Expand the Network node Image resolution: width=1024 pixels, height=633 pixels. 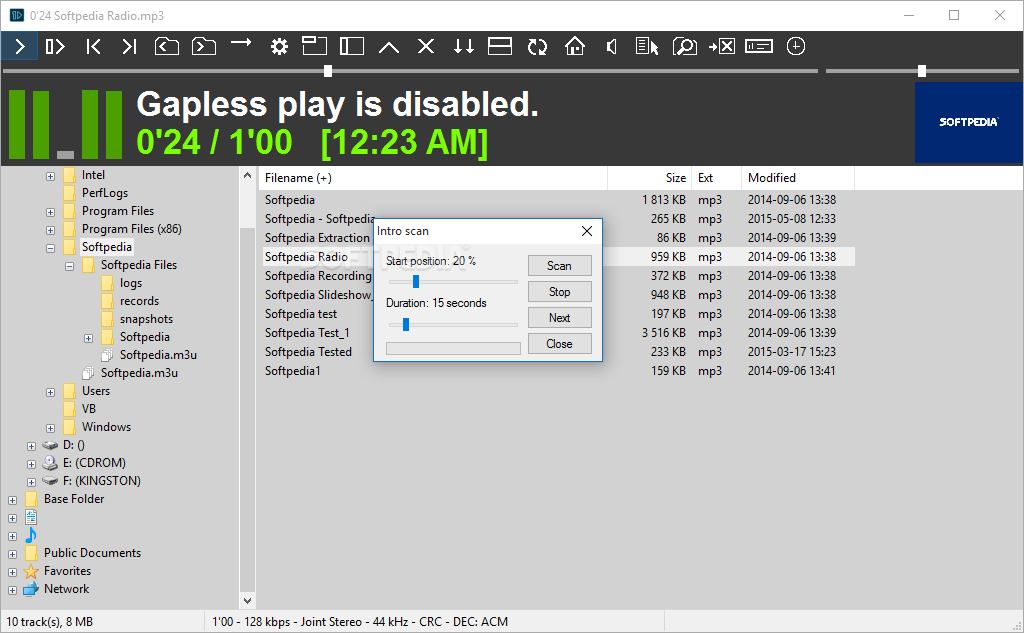(12, 591)
